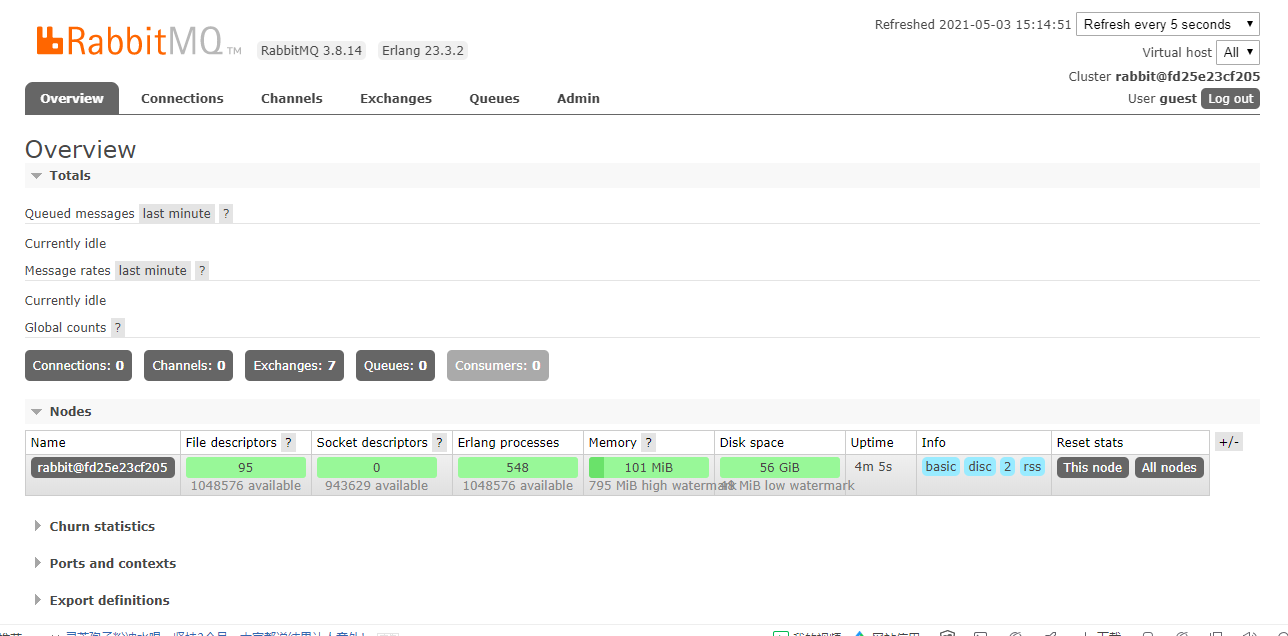Screen dimensions: 1288x636
Task: Click the Queues: 0 count button
Action: pos(395,365)
